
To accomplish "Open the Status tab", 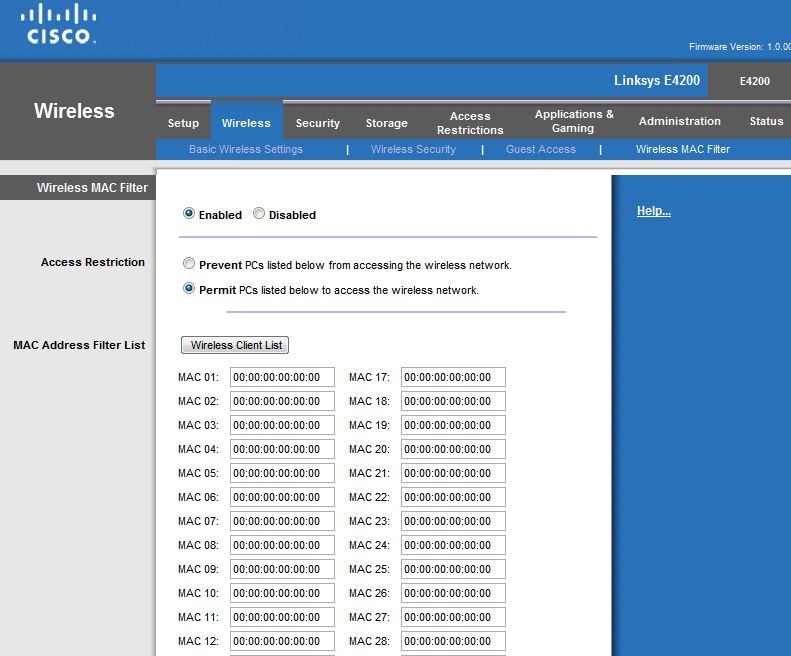I will point(766,121).
